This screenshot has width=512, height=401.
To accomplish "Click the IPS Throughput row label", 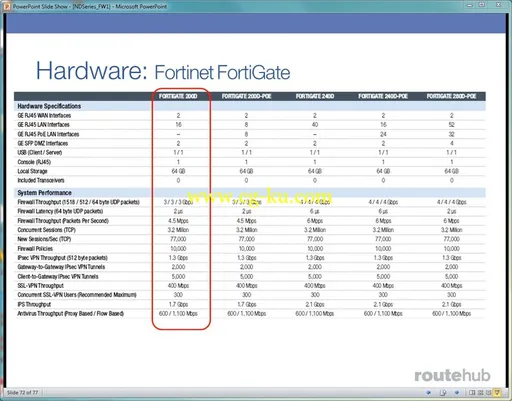I will pos(34,304).
